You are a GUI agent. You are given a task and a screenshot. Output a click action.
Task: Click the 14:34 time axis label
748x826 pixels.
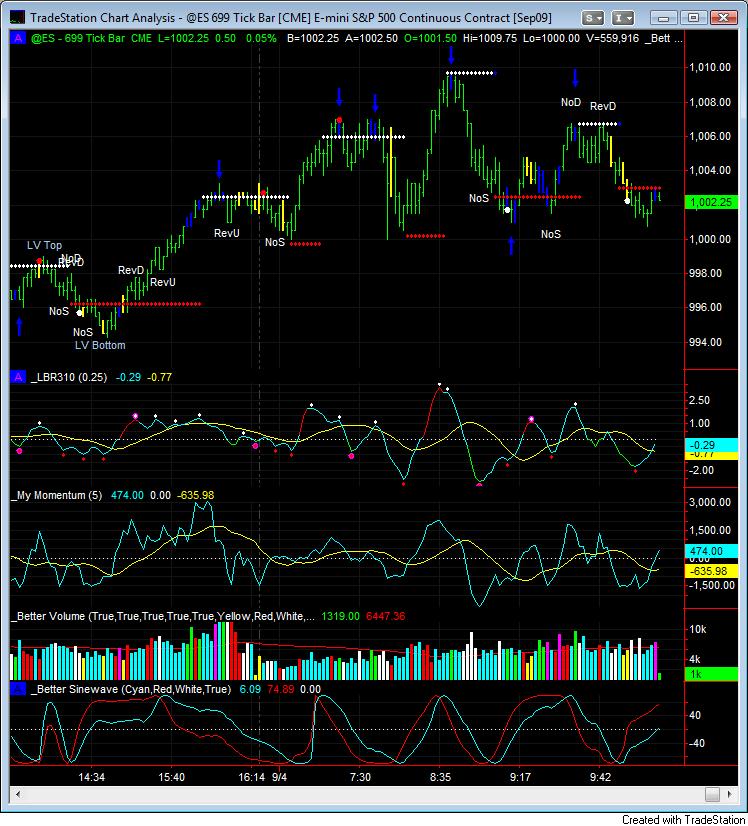(91, 777)
